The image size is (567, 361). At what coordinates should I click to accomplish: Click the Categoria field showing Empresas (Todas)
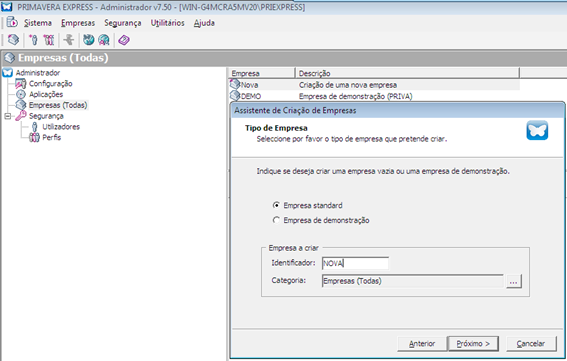tap(412, 281)
